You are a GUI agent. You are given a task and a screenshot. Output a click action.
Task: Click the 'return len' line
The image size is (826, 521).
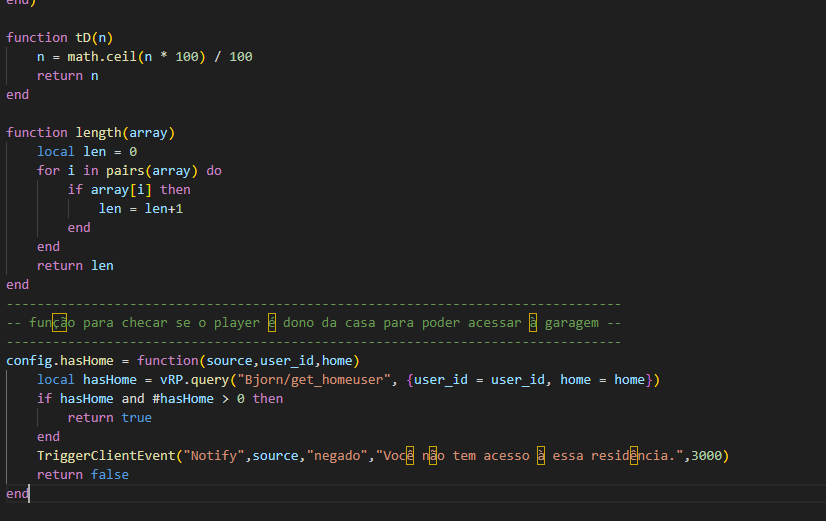coord(75,266)
